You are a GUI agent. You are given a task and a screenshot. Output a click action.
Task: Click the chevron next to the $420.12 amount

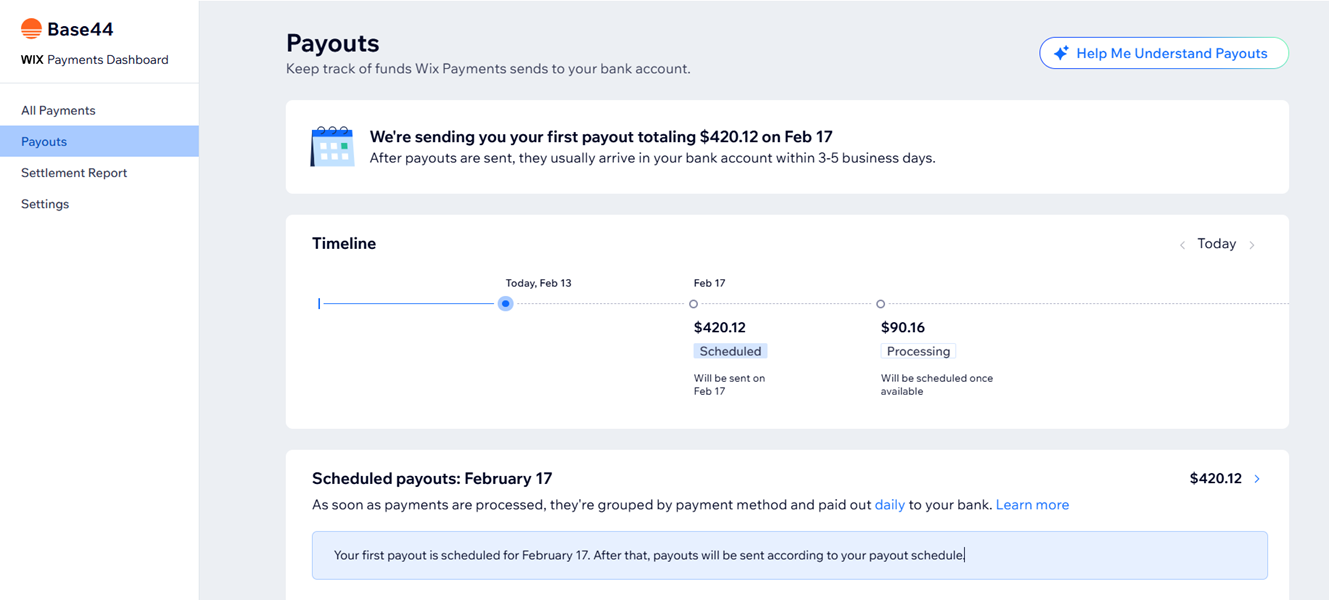coord(1256,478)
